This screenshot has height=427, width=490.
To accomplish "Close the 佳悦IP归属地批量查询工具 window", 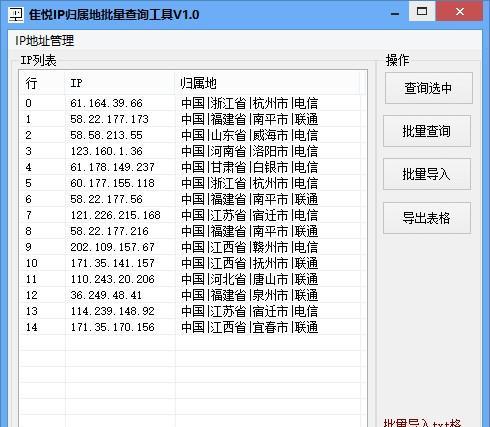I will pyautogui.click(x=460, y=11).
